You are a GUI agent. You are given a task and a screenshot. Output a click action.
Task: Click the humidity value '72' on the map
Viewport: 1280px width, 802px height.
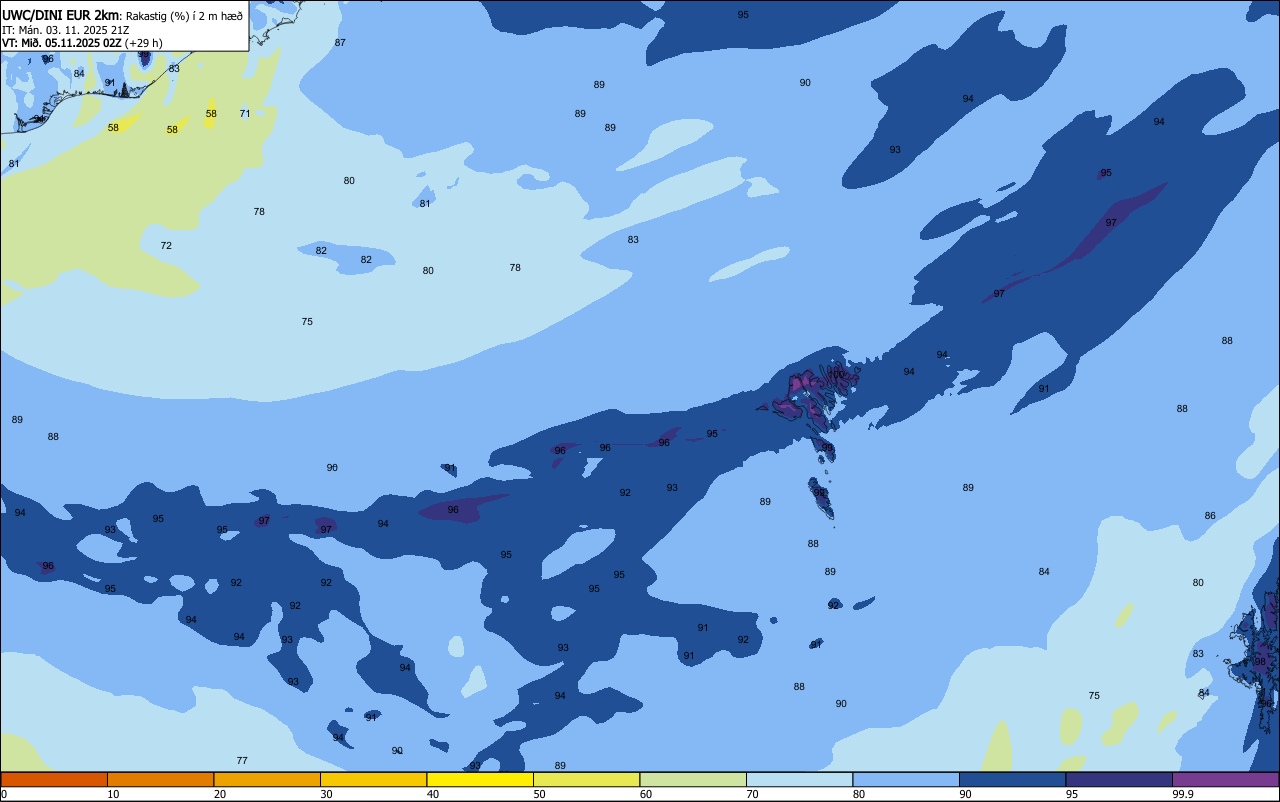(166, 246)
